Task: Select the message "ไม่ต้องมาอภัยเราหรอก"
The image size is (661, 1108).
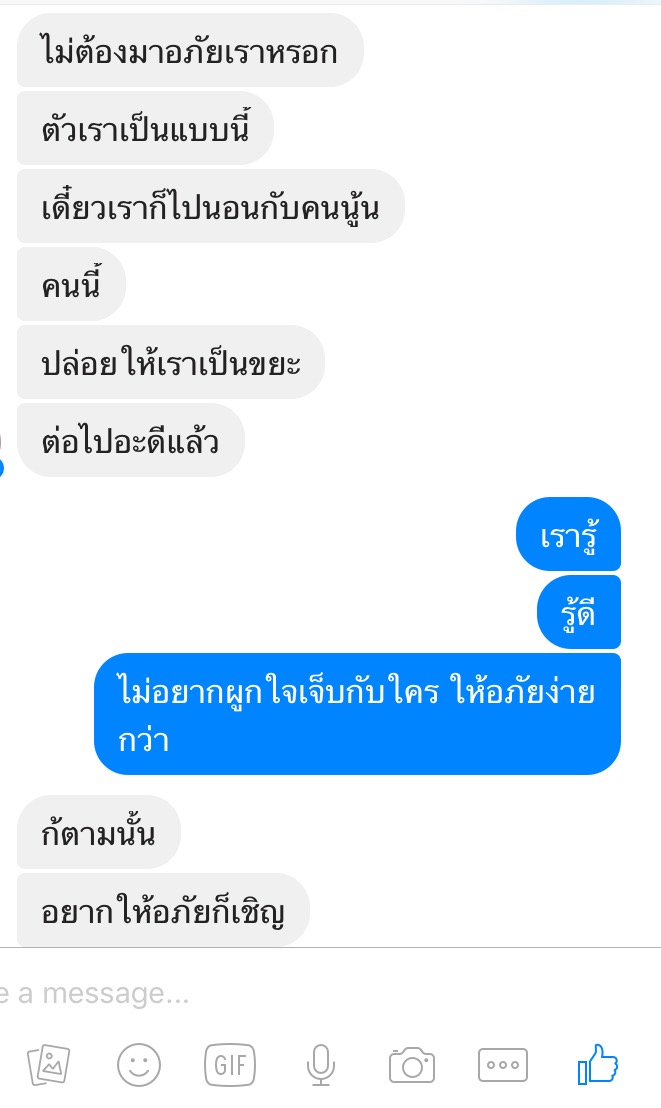Action: tap(190, 51)
